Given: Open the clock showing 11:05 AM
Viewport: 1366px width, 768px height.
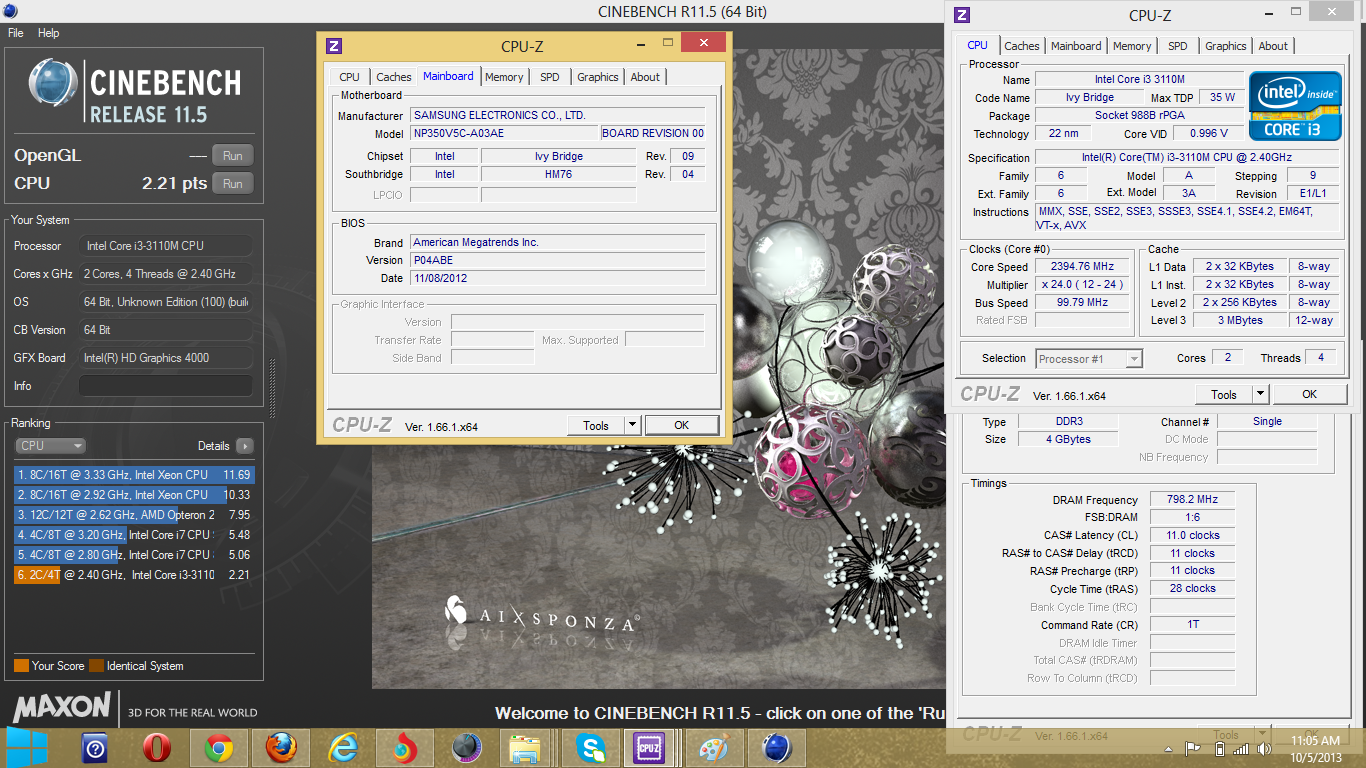Looking at the screenshot, I should [1315, 748].
